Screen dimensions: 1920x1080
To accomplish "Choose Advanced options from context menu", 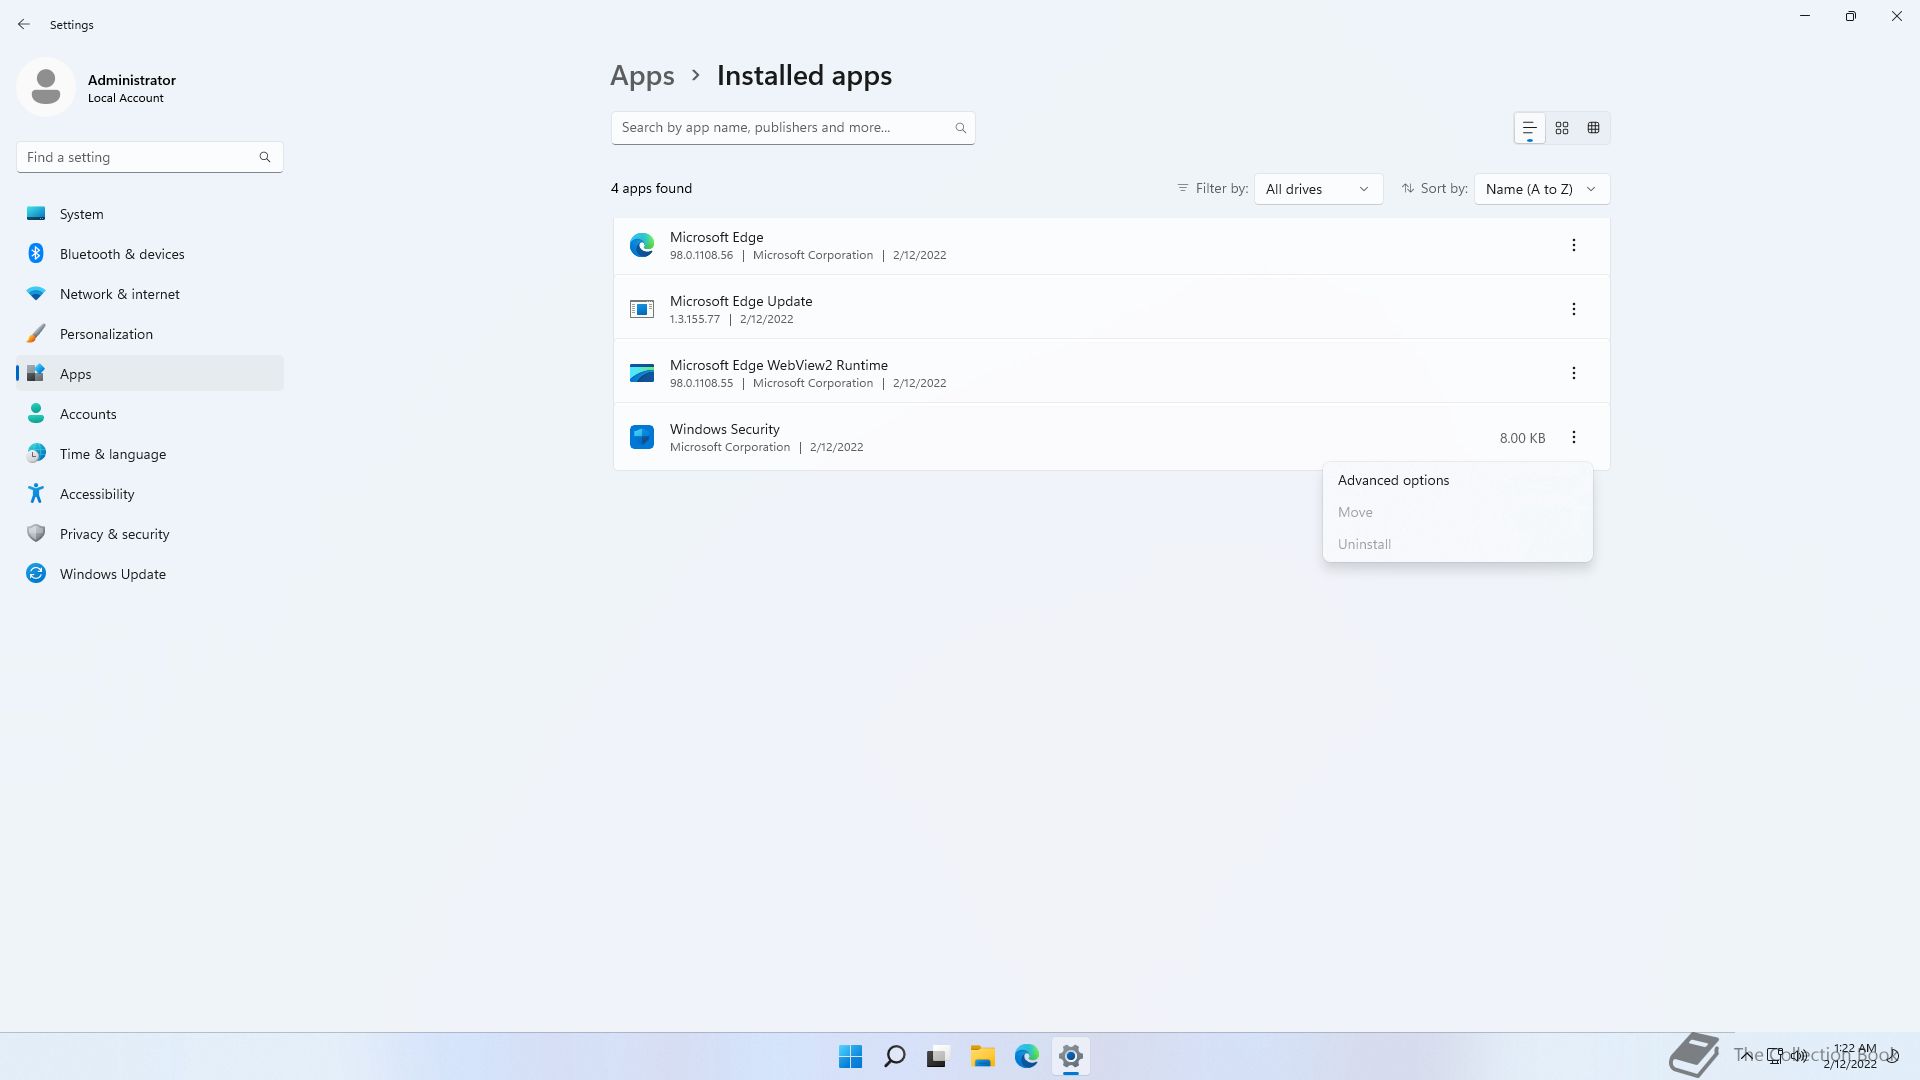I will [x=1458, y=480].
